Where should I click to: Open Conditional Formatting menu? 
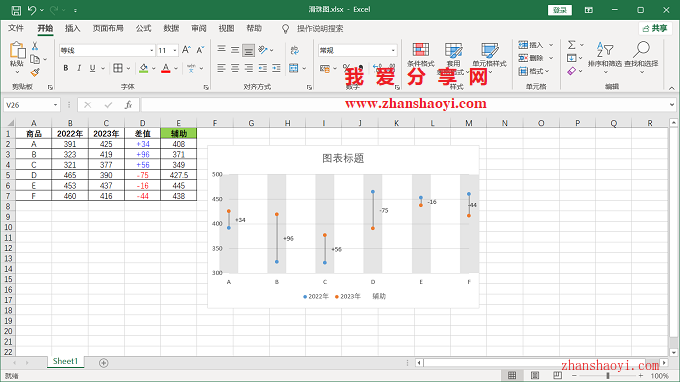[421, 54]
